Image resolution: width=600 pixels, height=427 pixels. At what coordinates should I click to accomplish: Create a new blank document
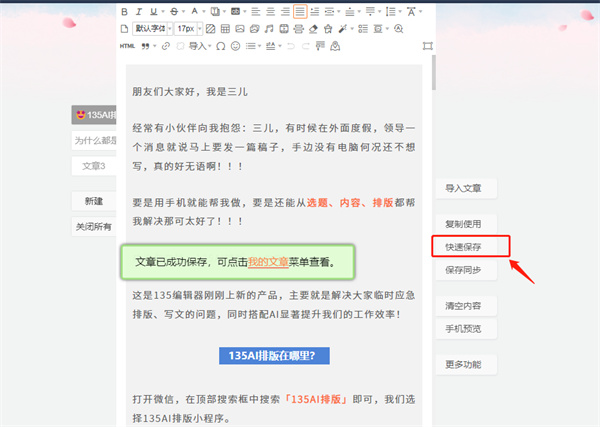[x=124, y=29]
